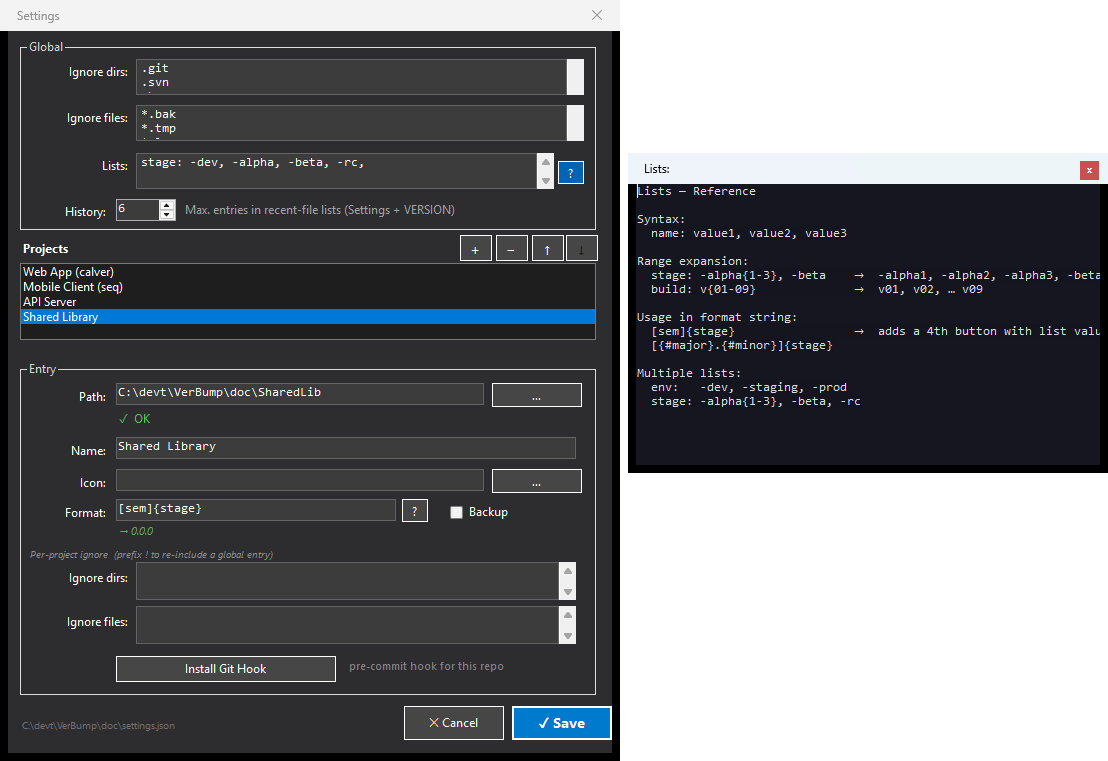This screenshot has width=1108, height=761.
Task: Click the Name field containing Shared Library
Action: (346, 447)
